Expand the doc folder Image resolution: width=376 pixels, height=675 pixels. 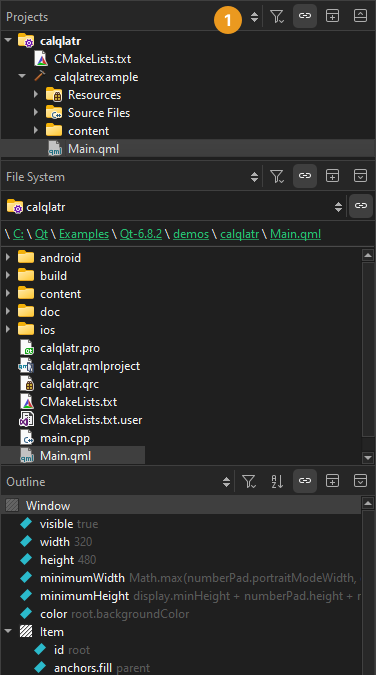8,312
